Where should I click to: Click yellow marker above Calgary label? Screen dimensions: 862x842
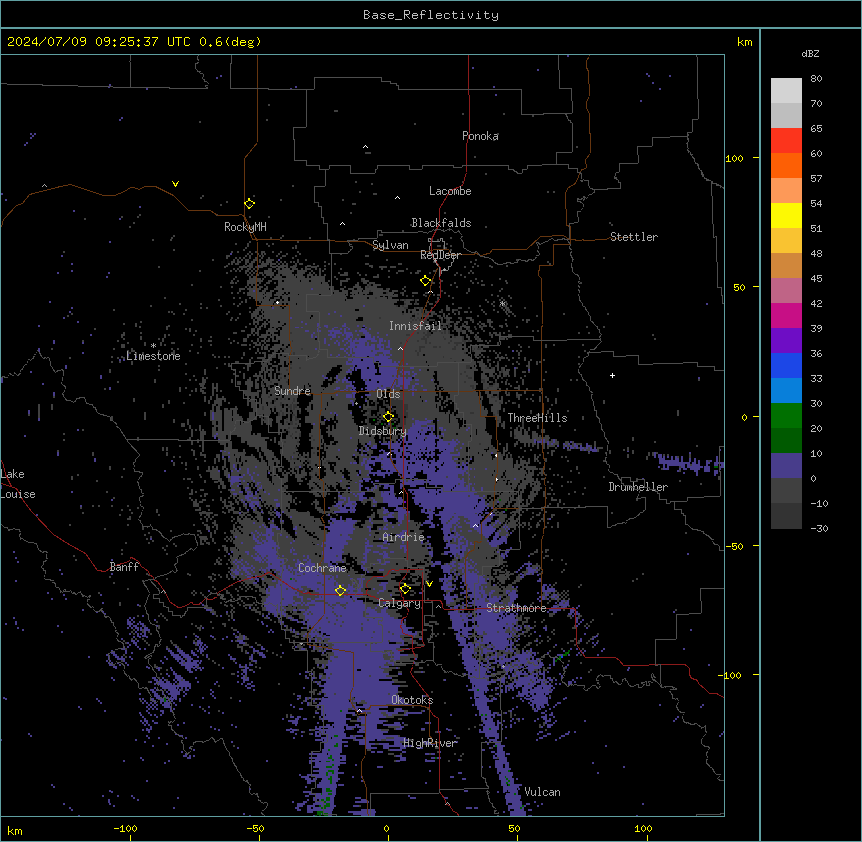coord(405,589)
